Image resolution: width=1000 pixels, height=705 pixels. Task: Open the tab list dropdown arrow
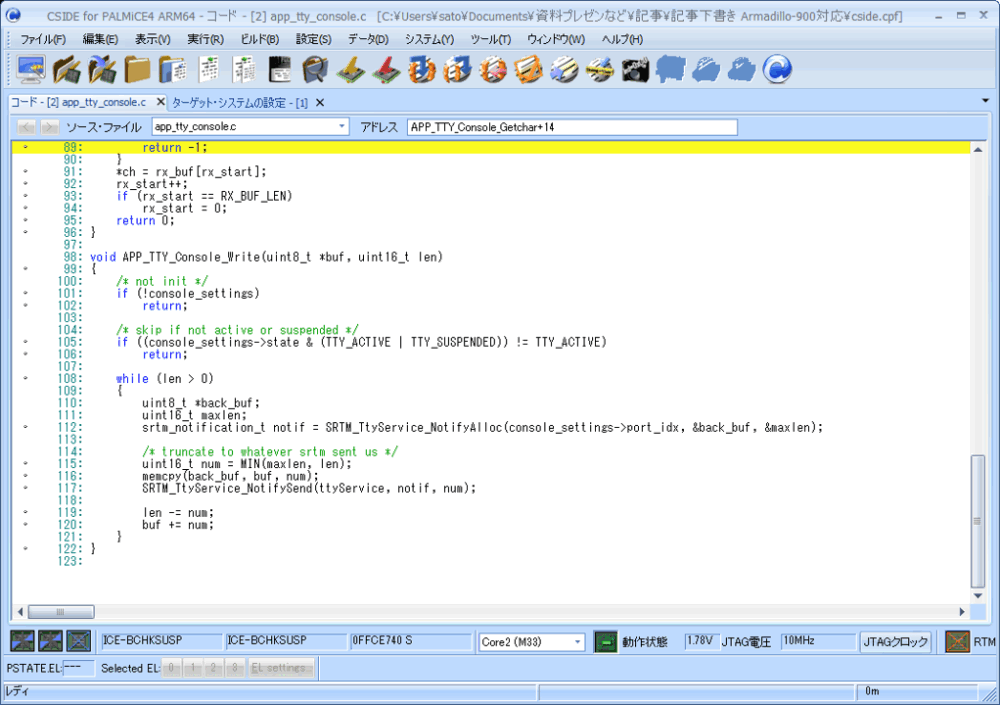tap(985, 101)
